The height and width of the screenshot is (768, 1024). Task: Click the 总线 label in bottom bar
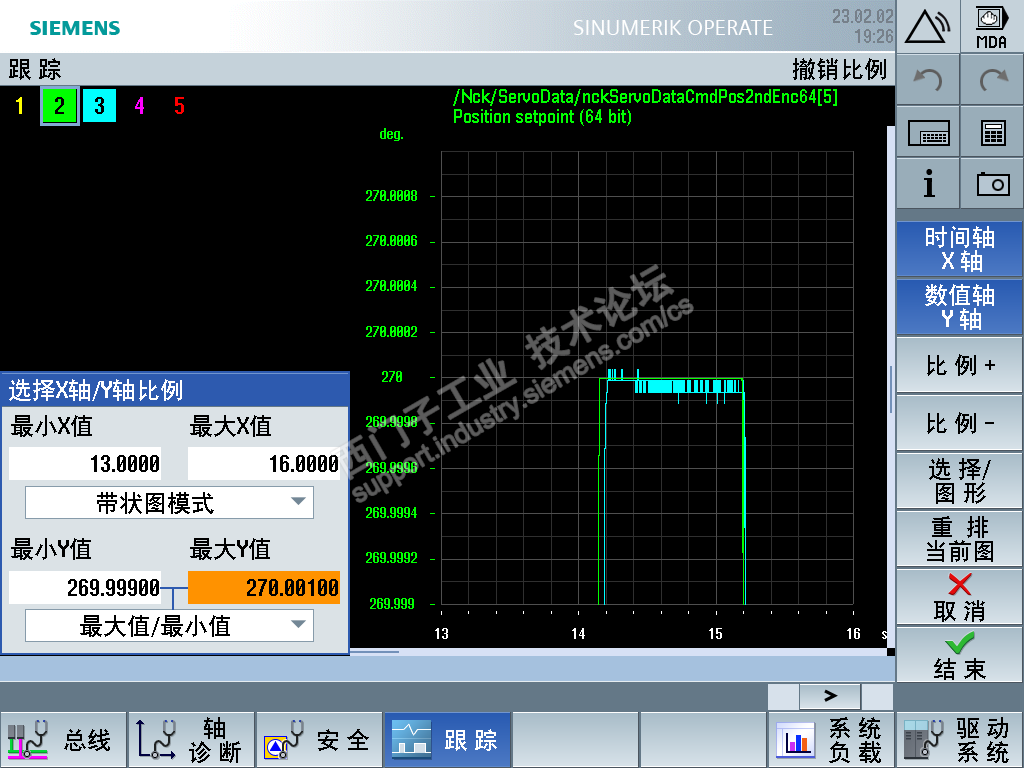pyautogui.click(x=88, y=740)
